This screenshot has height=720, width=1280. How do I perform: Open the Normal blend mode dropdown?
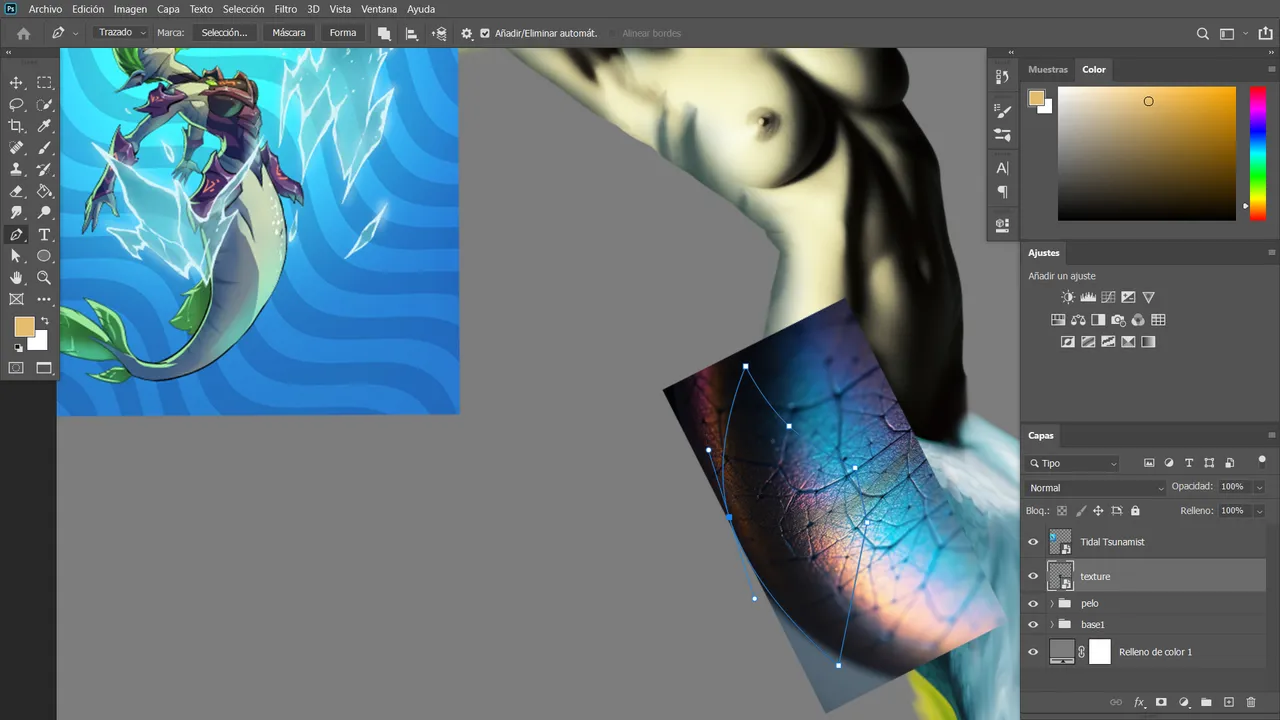point(1097,488)
